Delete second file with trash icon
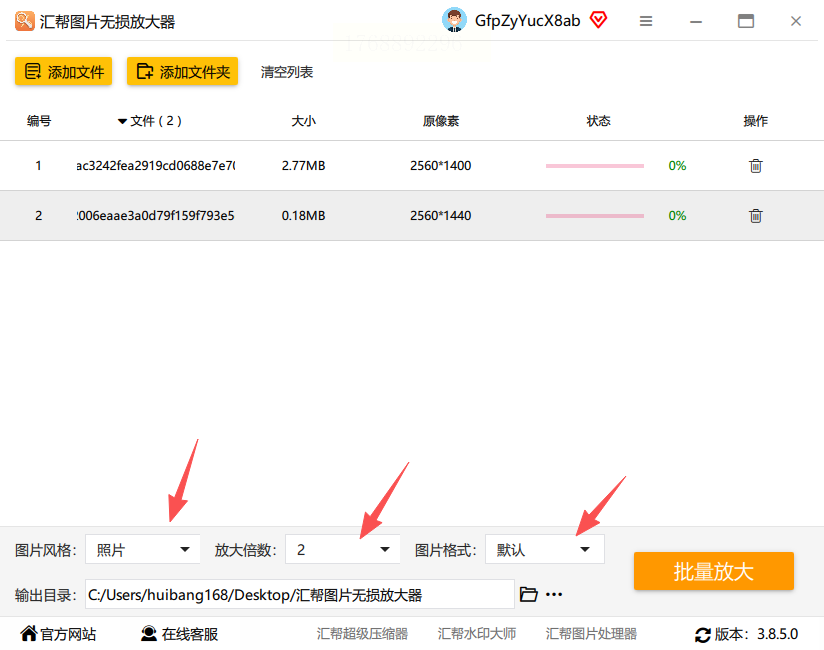This screenshot has width=824, height=650. 755,215
